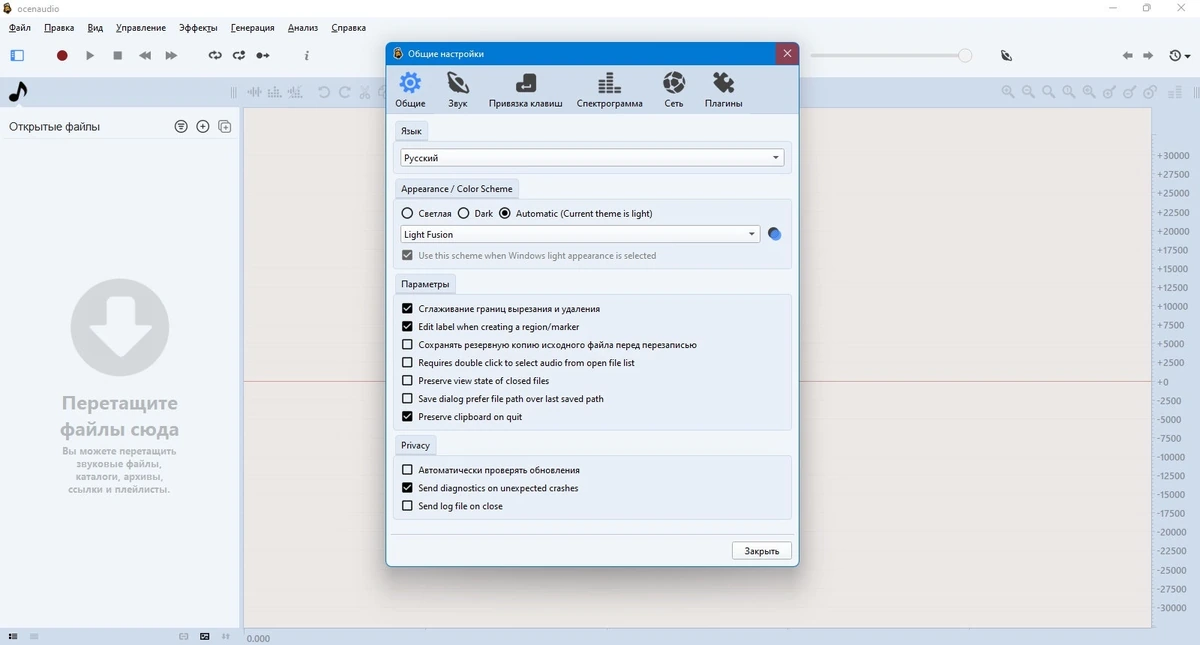Start recording with the red Record button

[x=62, y=56]
